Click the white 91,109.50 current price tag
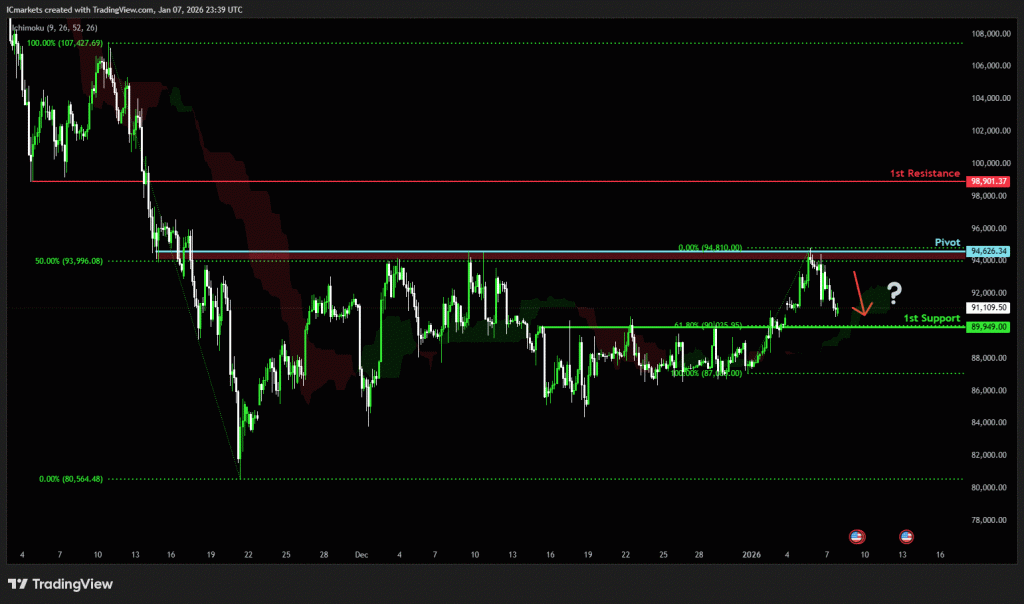 coord(988,308)
